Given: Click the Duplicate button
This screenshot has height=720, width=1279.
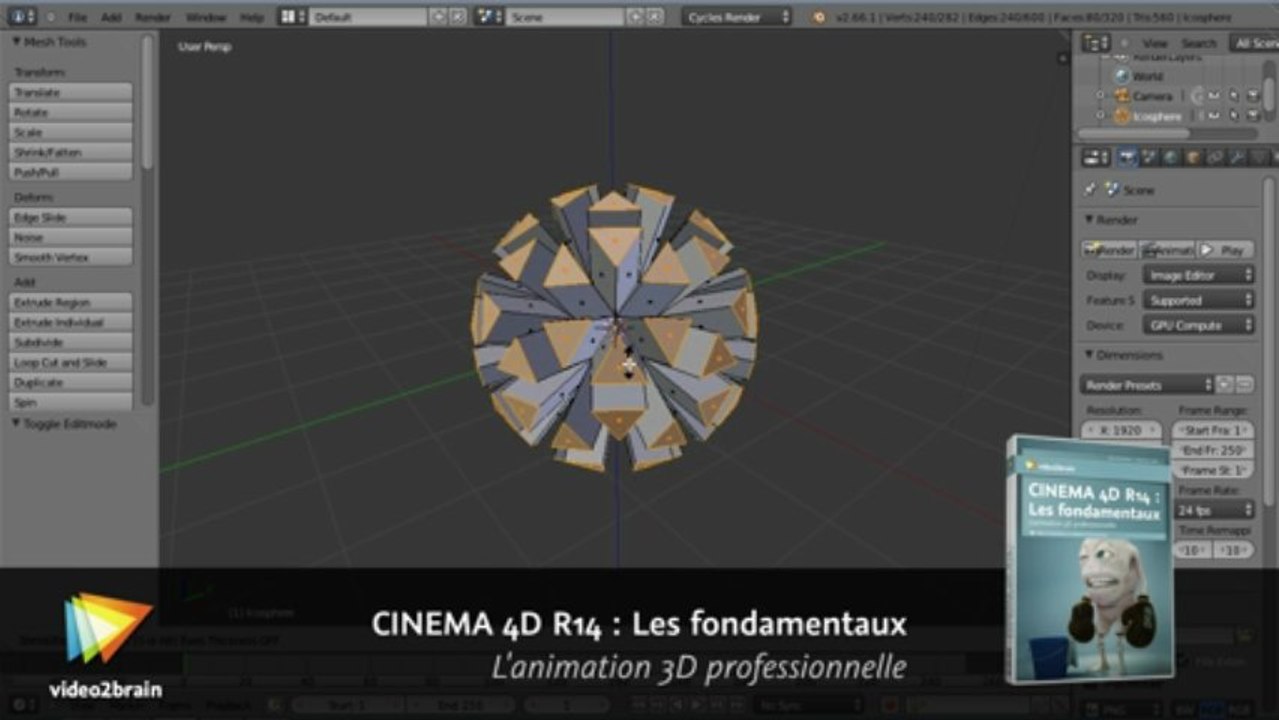Looking at the screenshot, I should (70, 382).
